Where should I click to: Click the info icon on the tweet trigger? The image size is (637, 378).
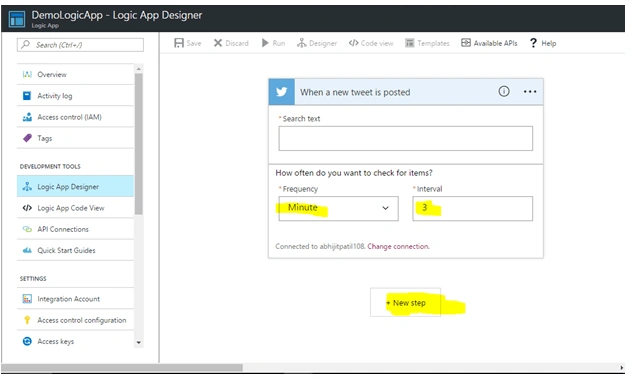point(504,91)
